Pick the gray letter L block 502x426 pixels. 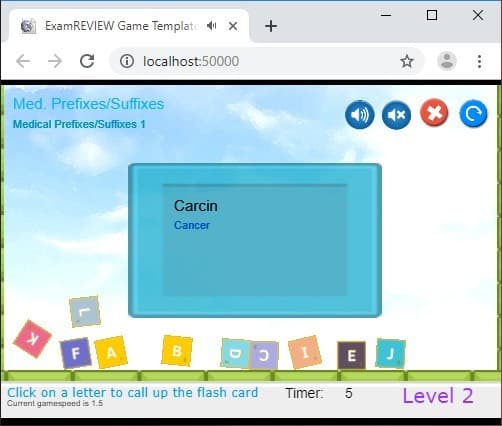(85, 312)
